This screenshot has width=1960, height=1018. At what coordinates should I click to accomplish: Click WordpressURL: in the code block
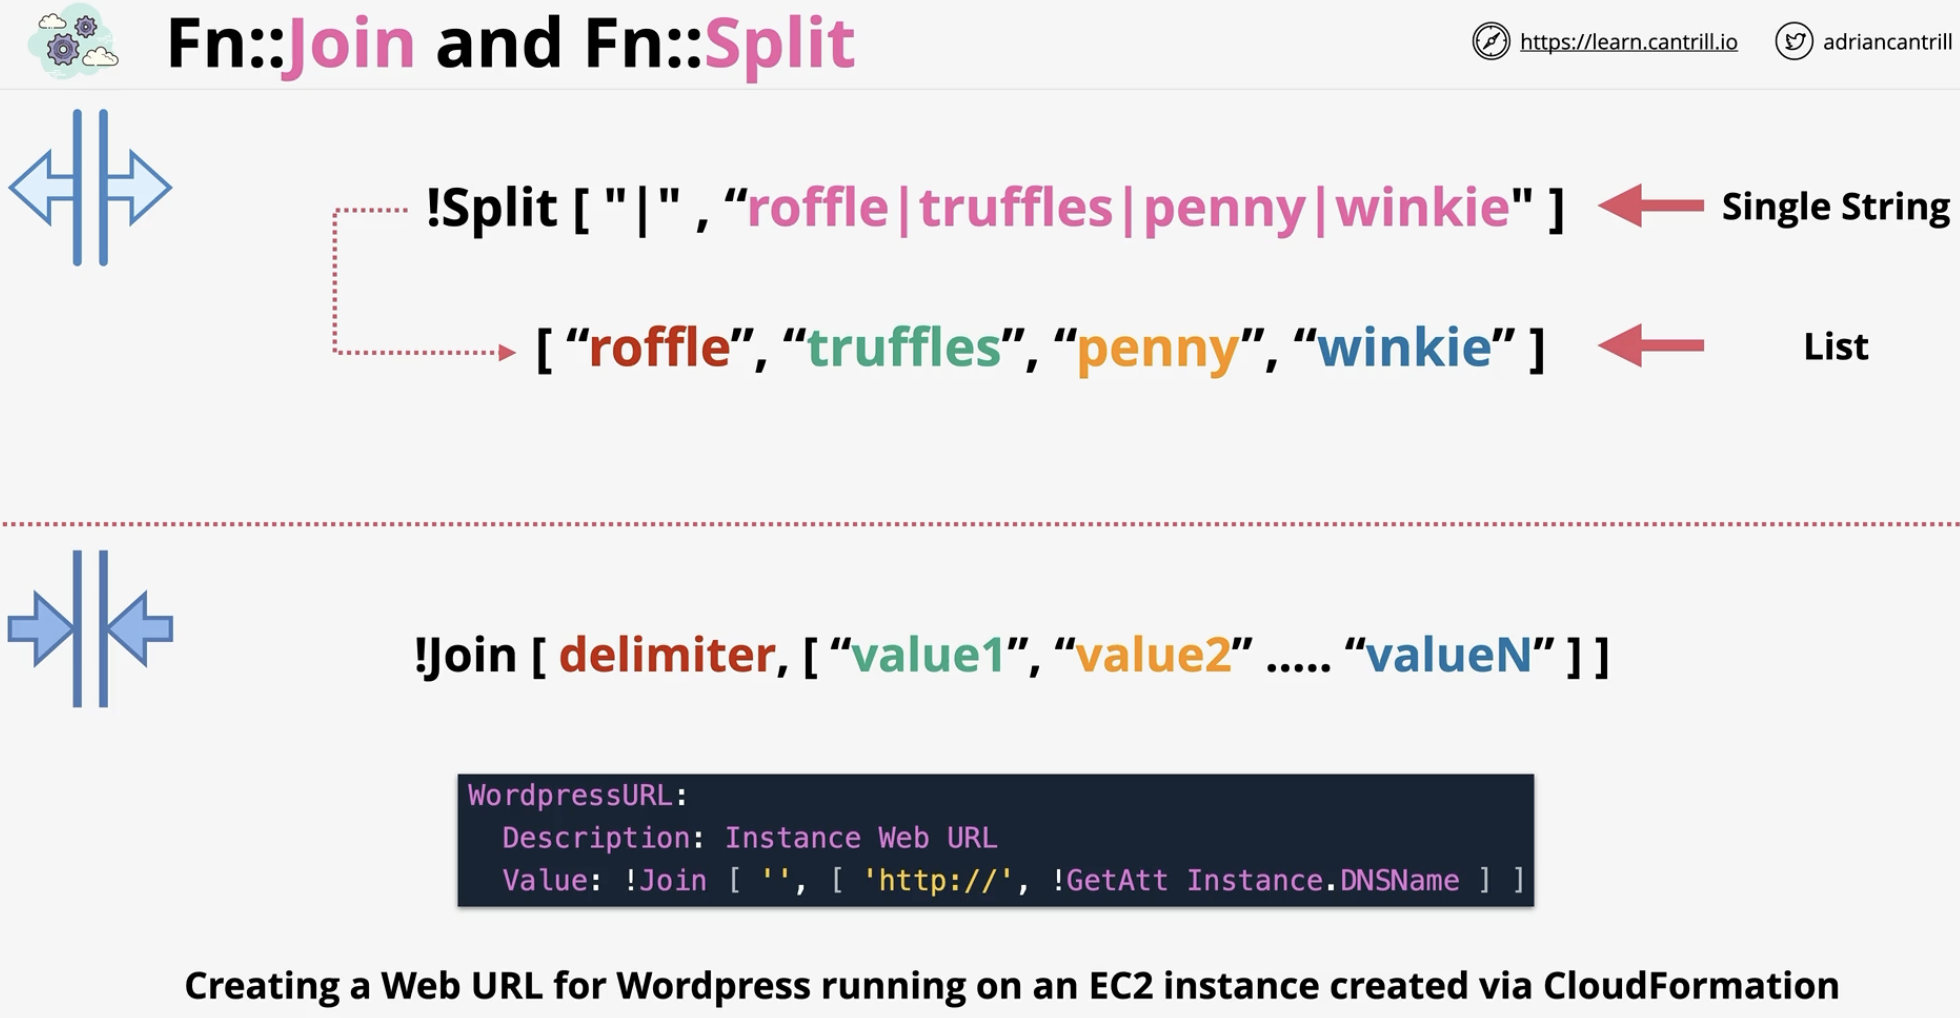pos(578,795)
